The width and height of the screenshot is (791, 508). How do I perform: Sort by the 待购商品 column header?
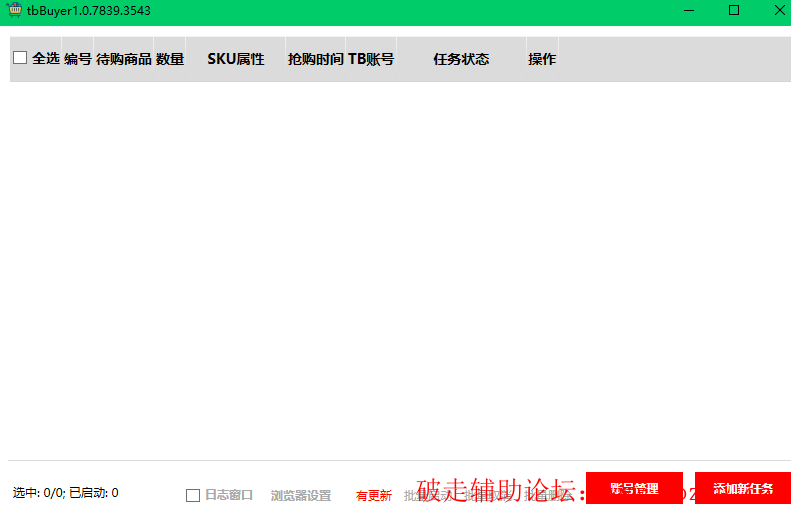pos(124,59)
